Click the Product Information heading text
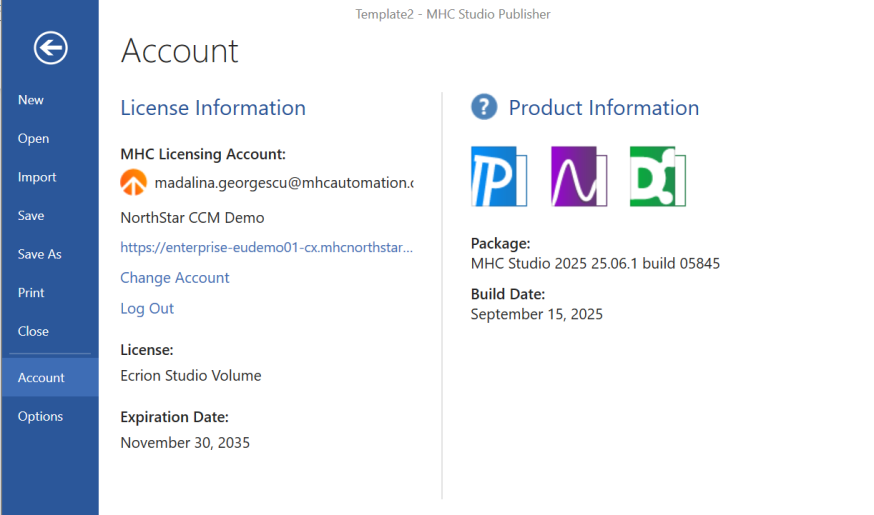The image size is (874, 515). tap(604, 108)
